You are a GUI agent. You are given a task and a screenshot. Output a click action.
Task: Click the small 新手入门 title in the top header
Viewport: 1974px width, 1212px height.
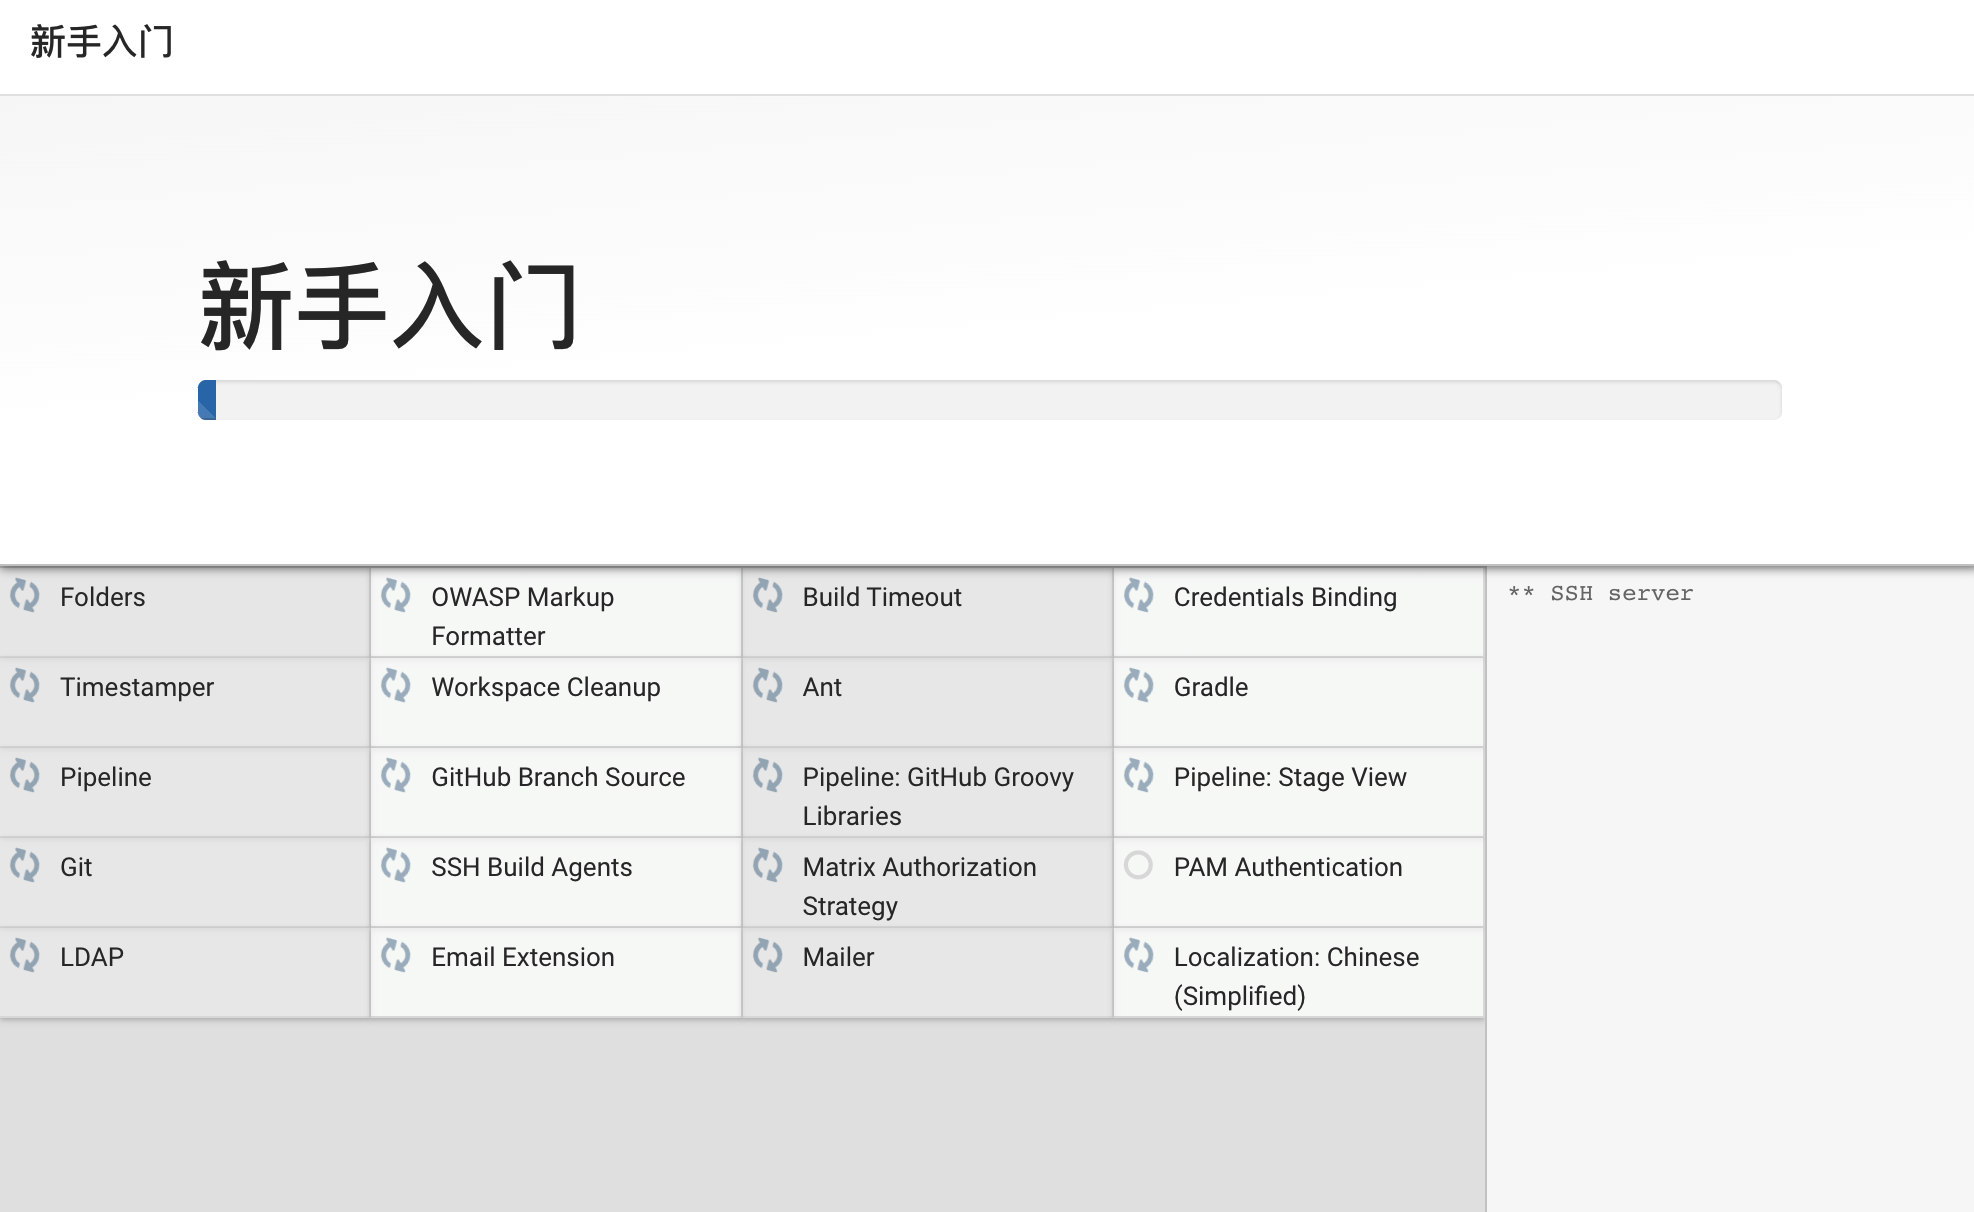click(101, 42)
